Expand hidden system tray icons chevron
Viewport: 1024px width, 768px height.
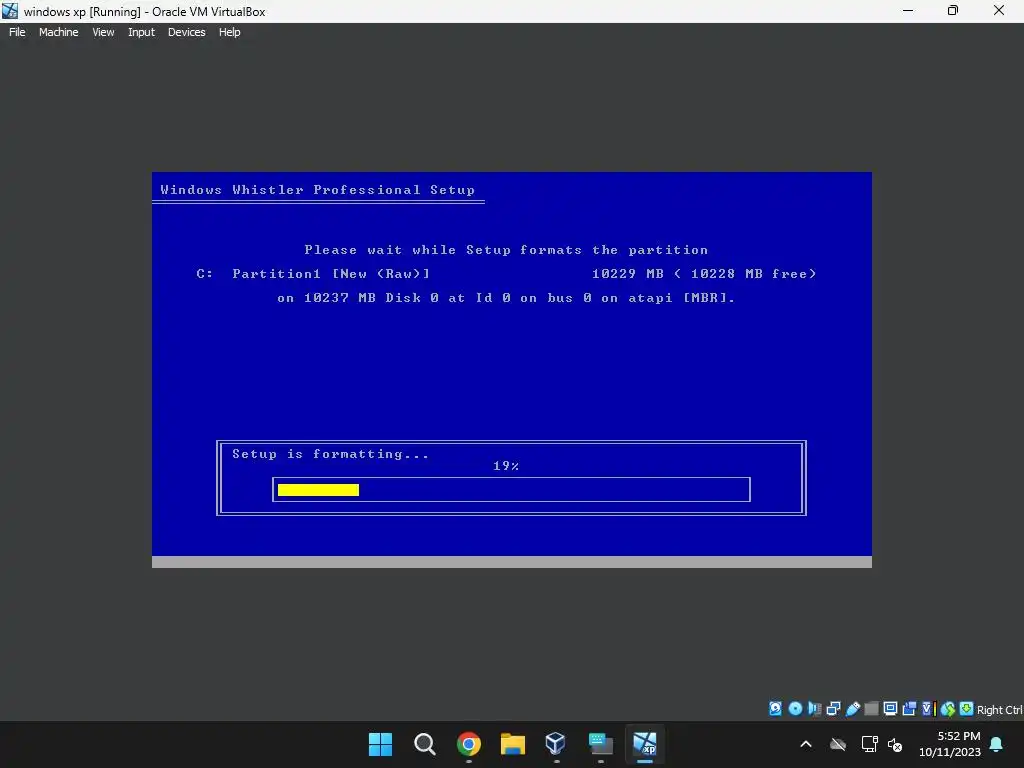pyautogui.click(x=806, y=744)
